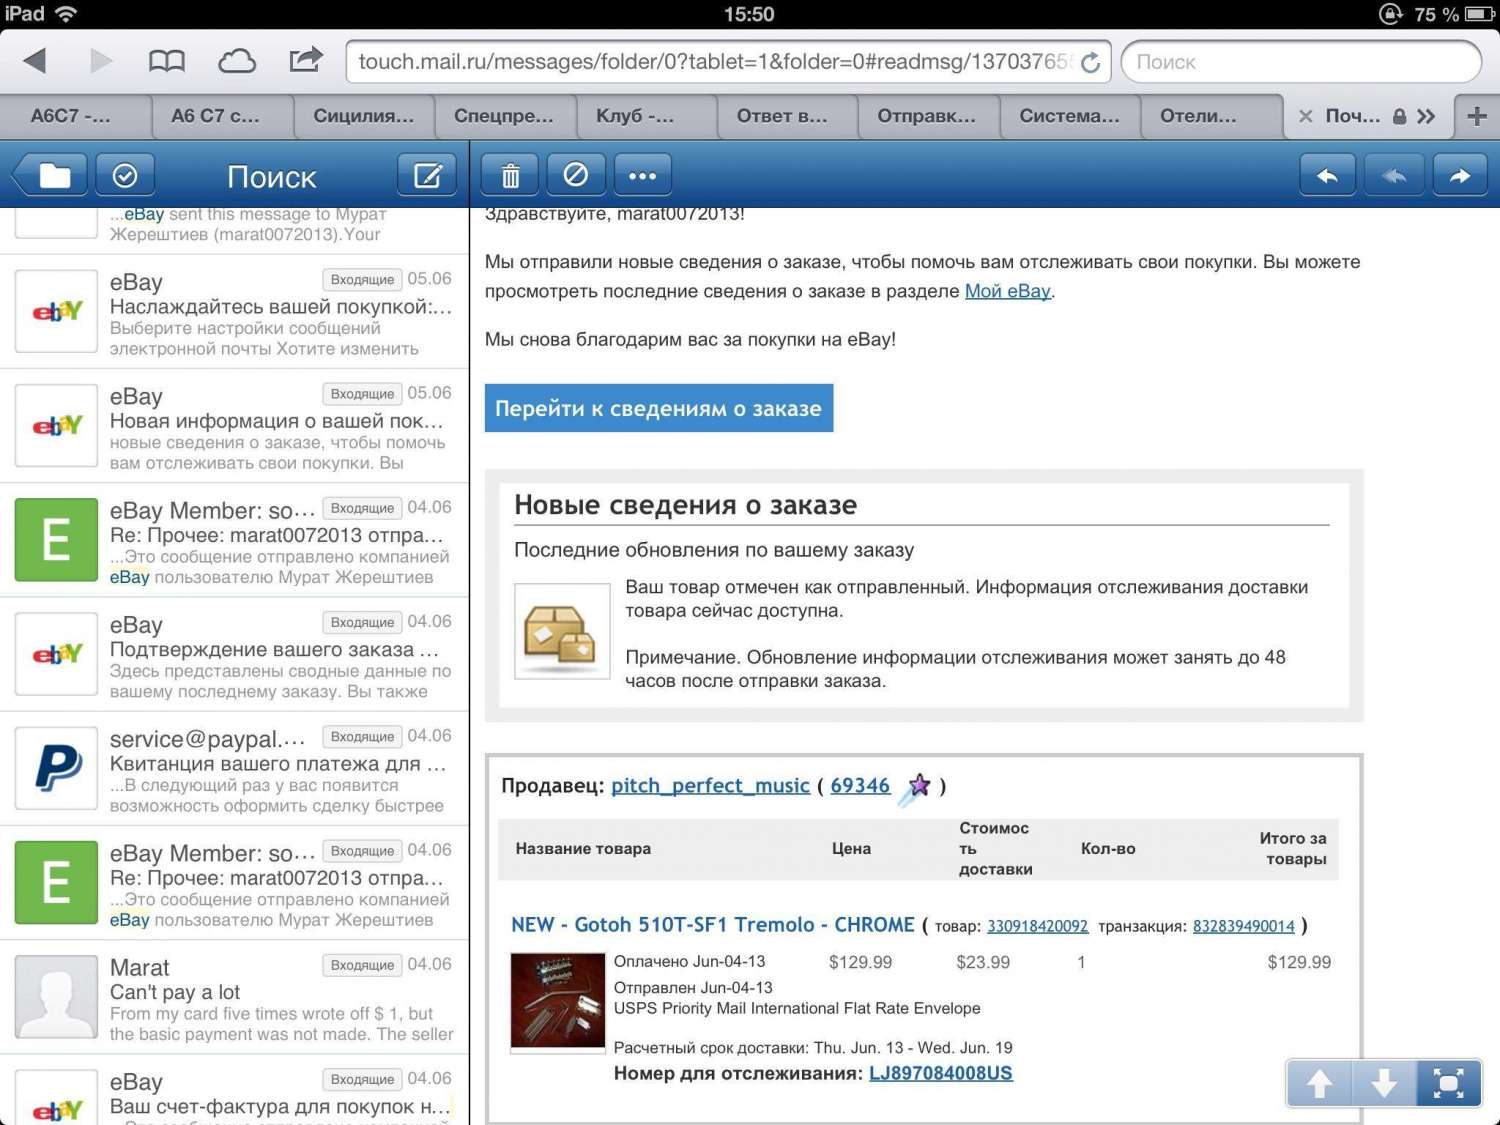
Task: Open tracking number LJ897084008US link
Action: (x=940, y=1073)
